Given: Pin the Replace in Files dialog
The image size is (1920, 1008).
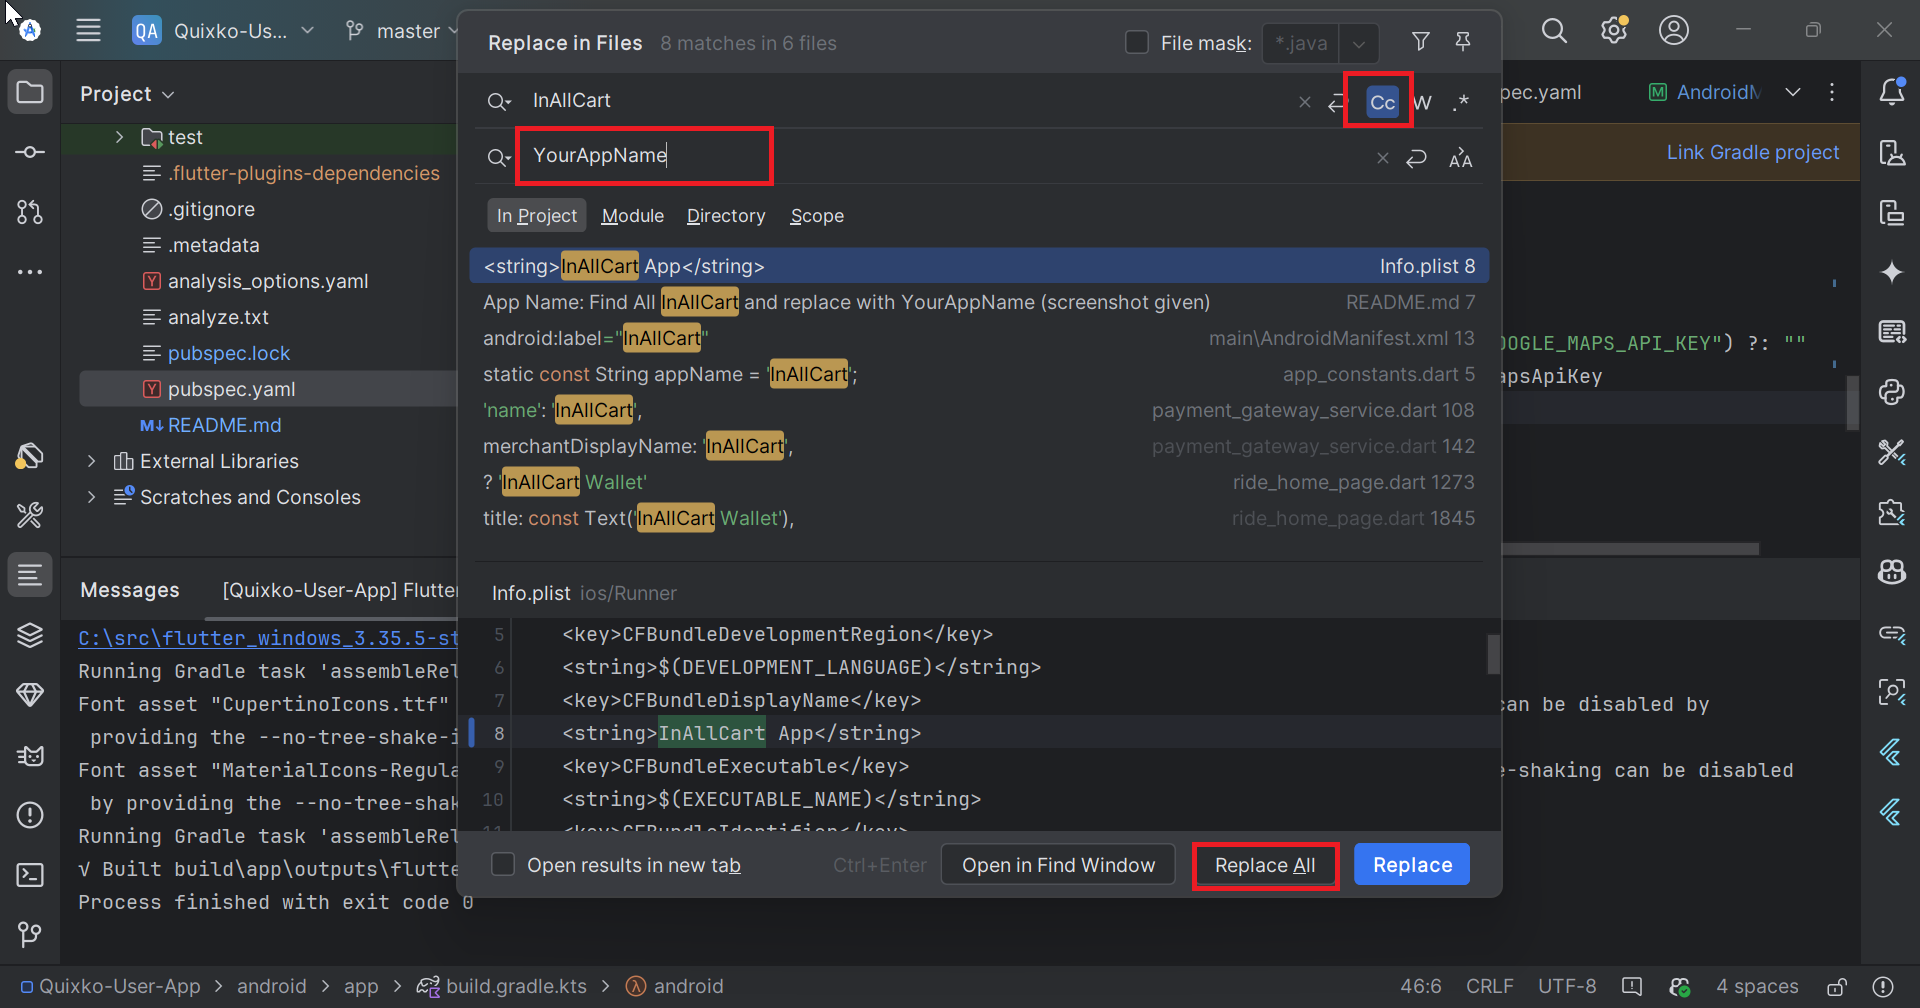Looking at the screenshot, I should coord(1462,42).
